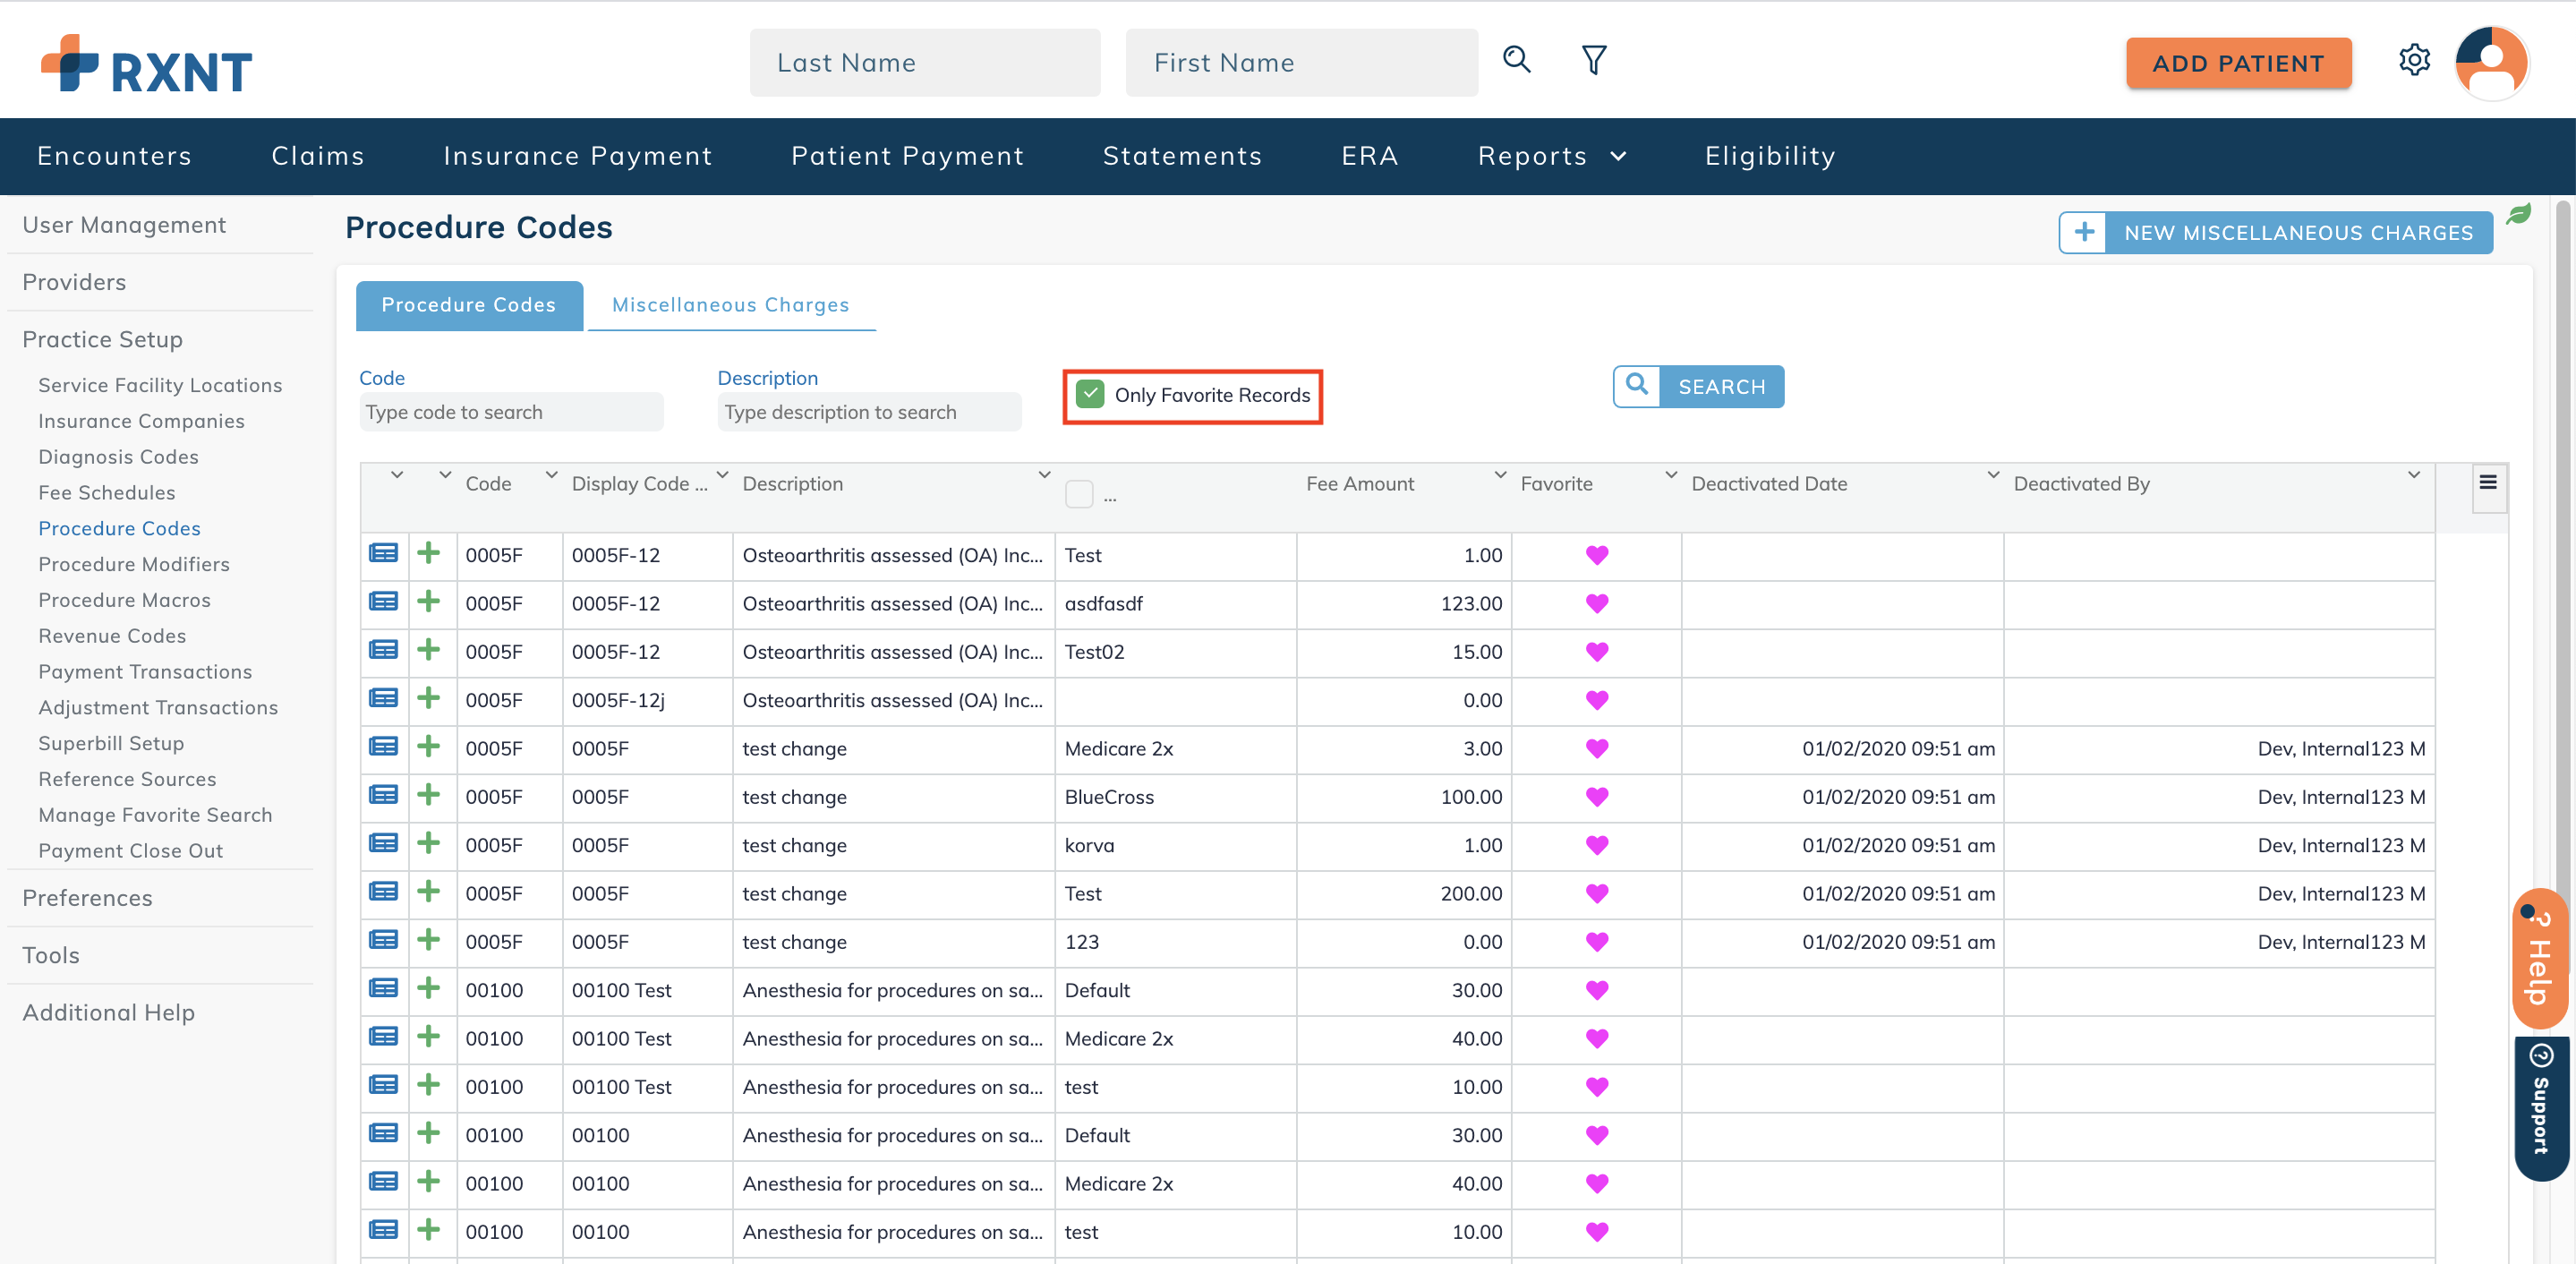Open Fee Amount column header dropdown
Screen dimensions: 2576x1264
click(1500, 475)
